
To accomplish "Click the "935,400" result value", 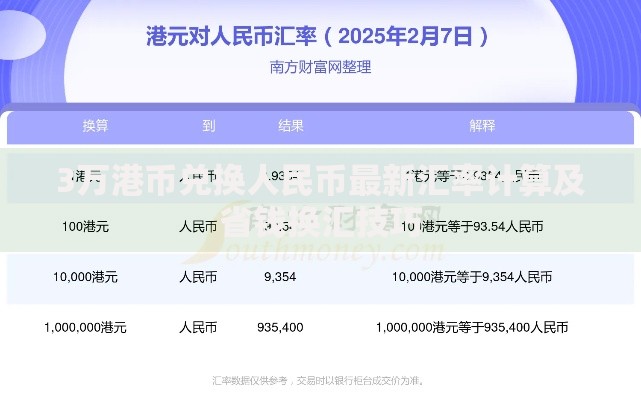I will click(280, 327).
